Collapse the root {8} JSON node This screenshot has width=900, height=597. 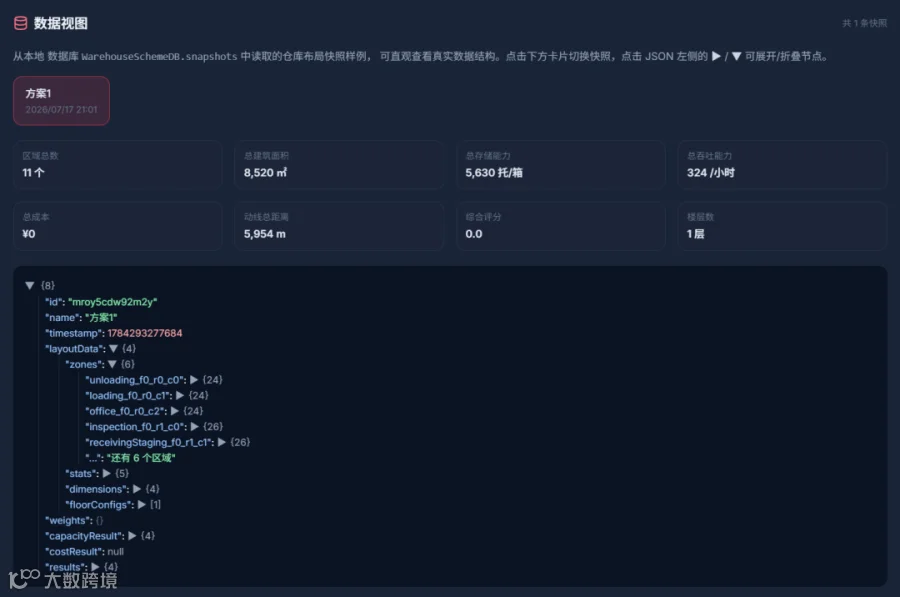tap(30, 285)
